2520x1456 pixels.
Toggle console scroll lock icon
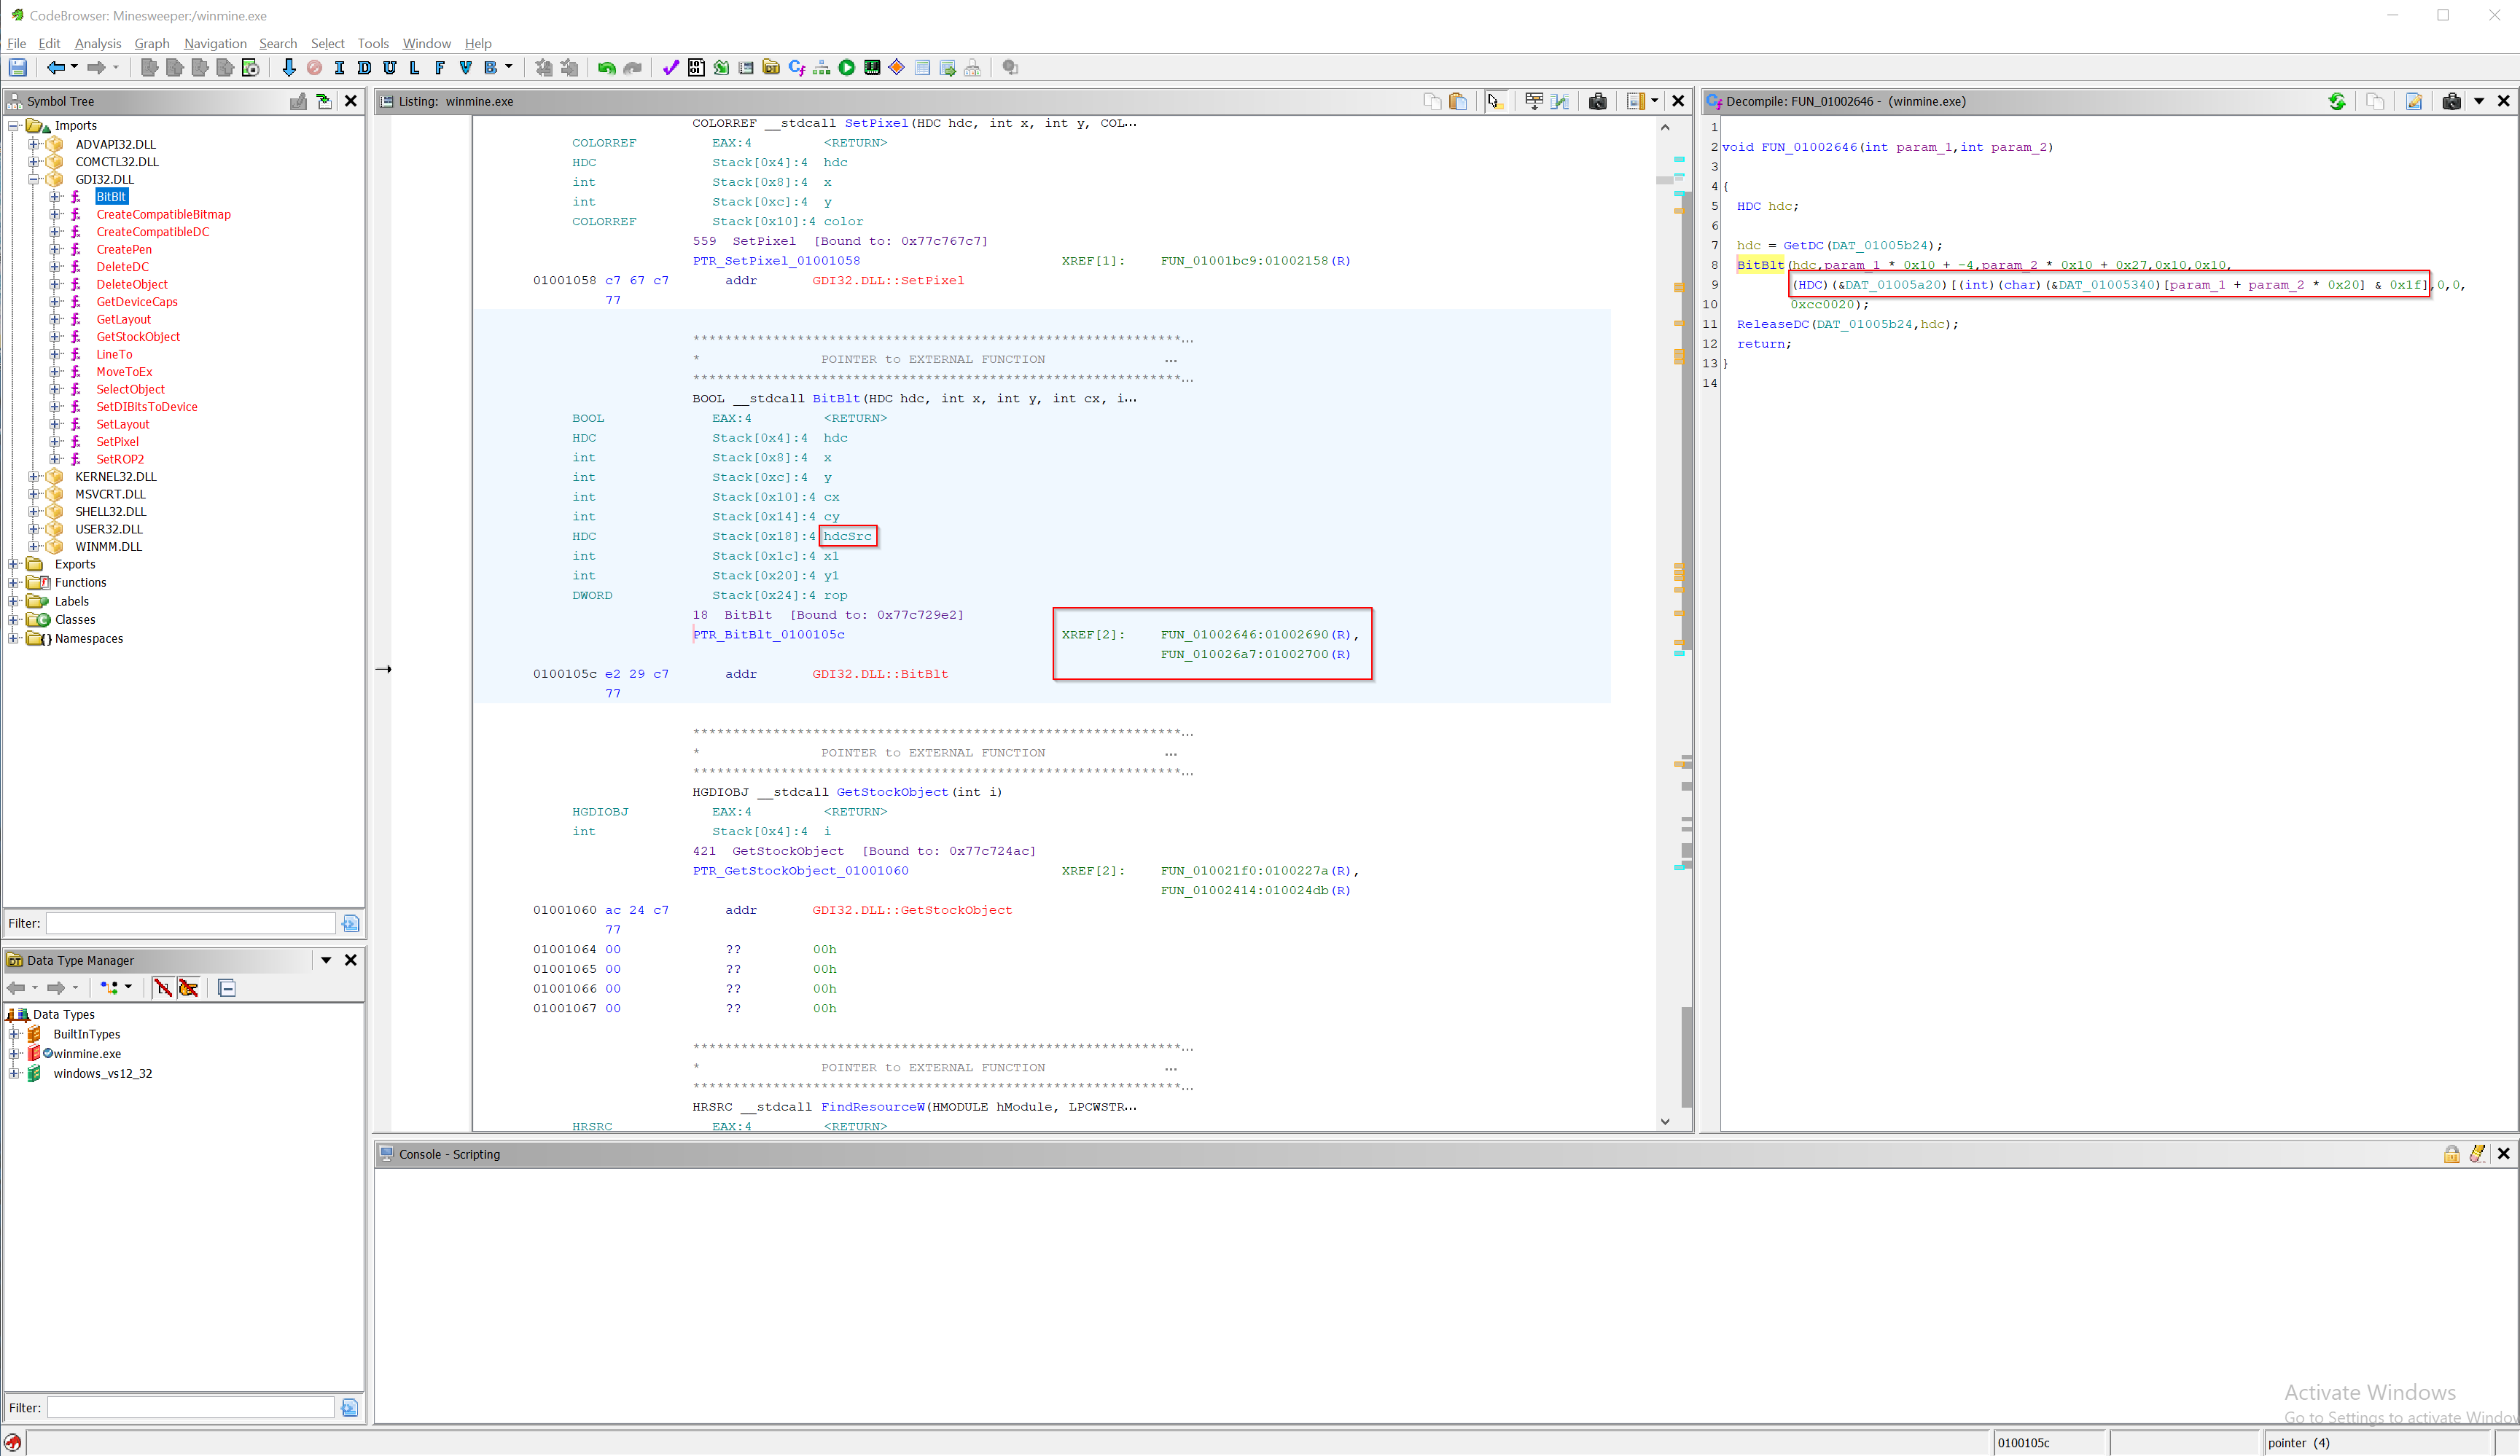(2451, 1154)
